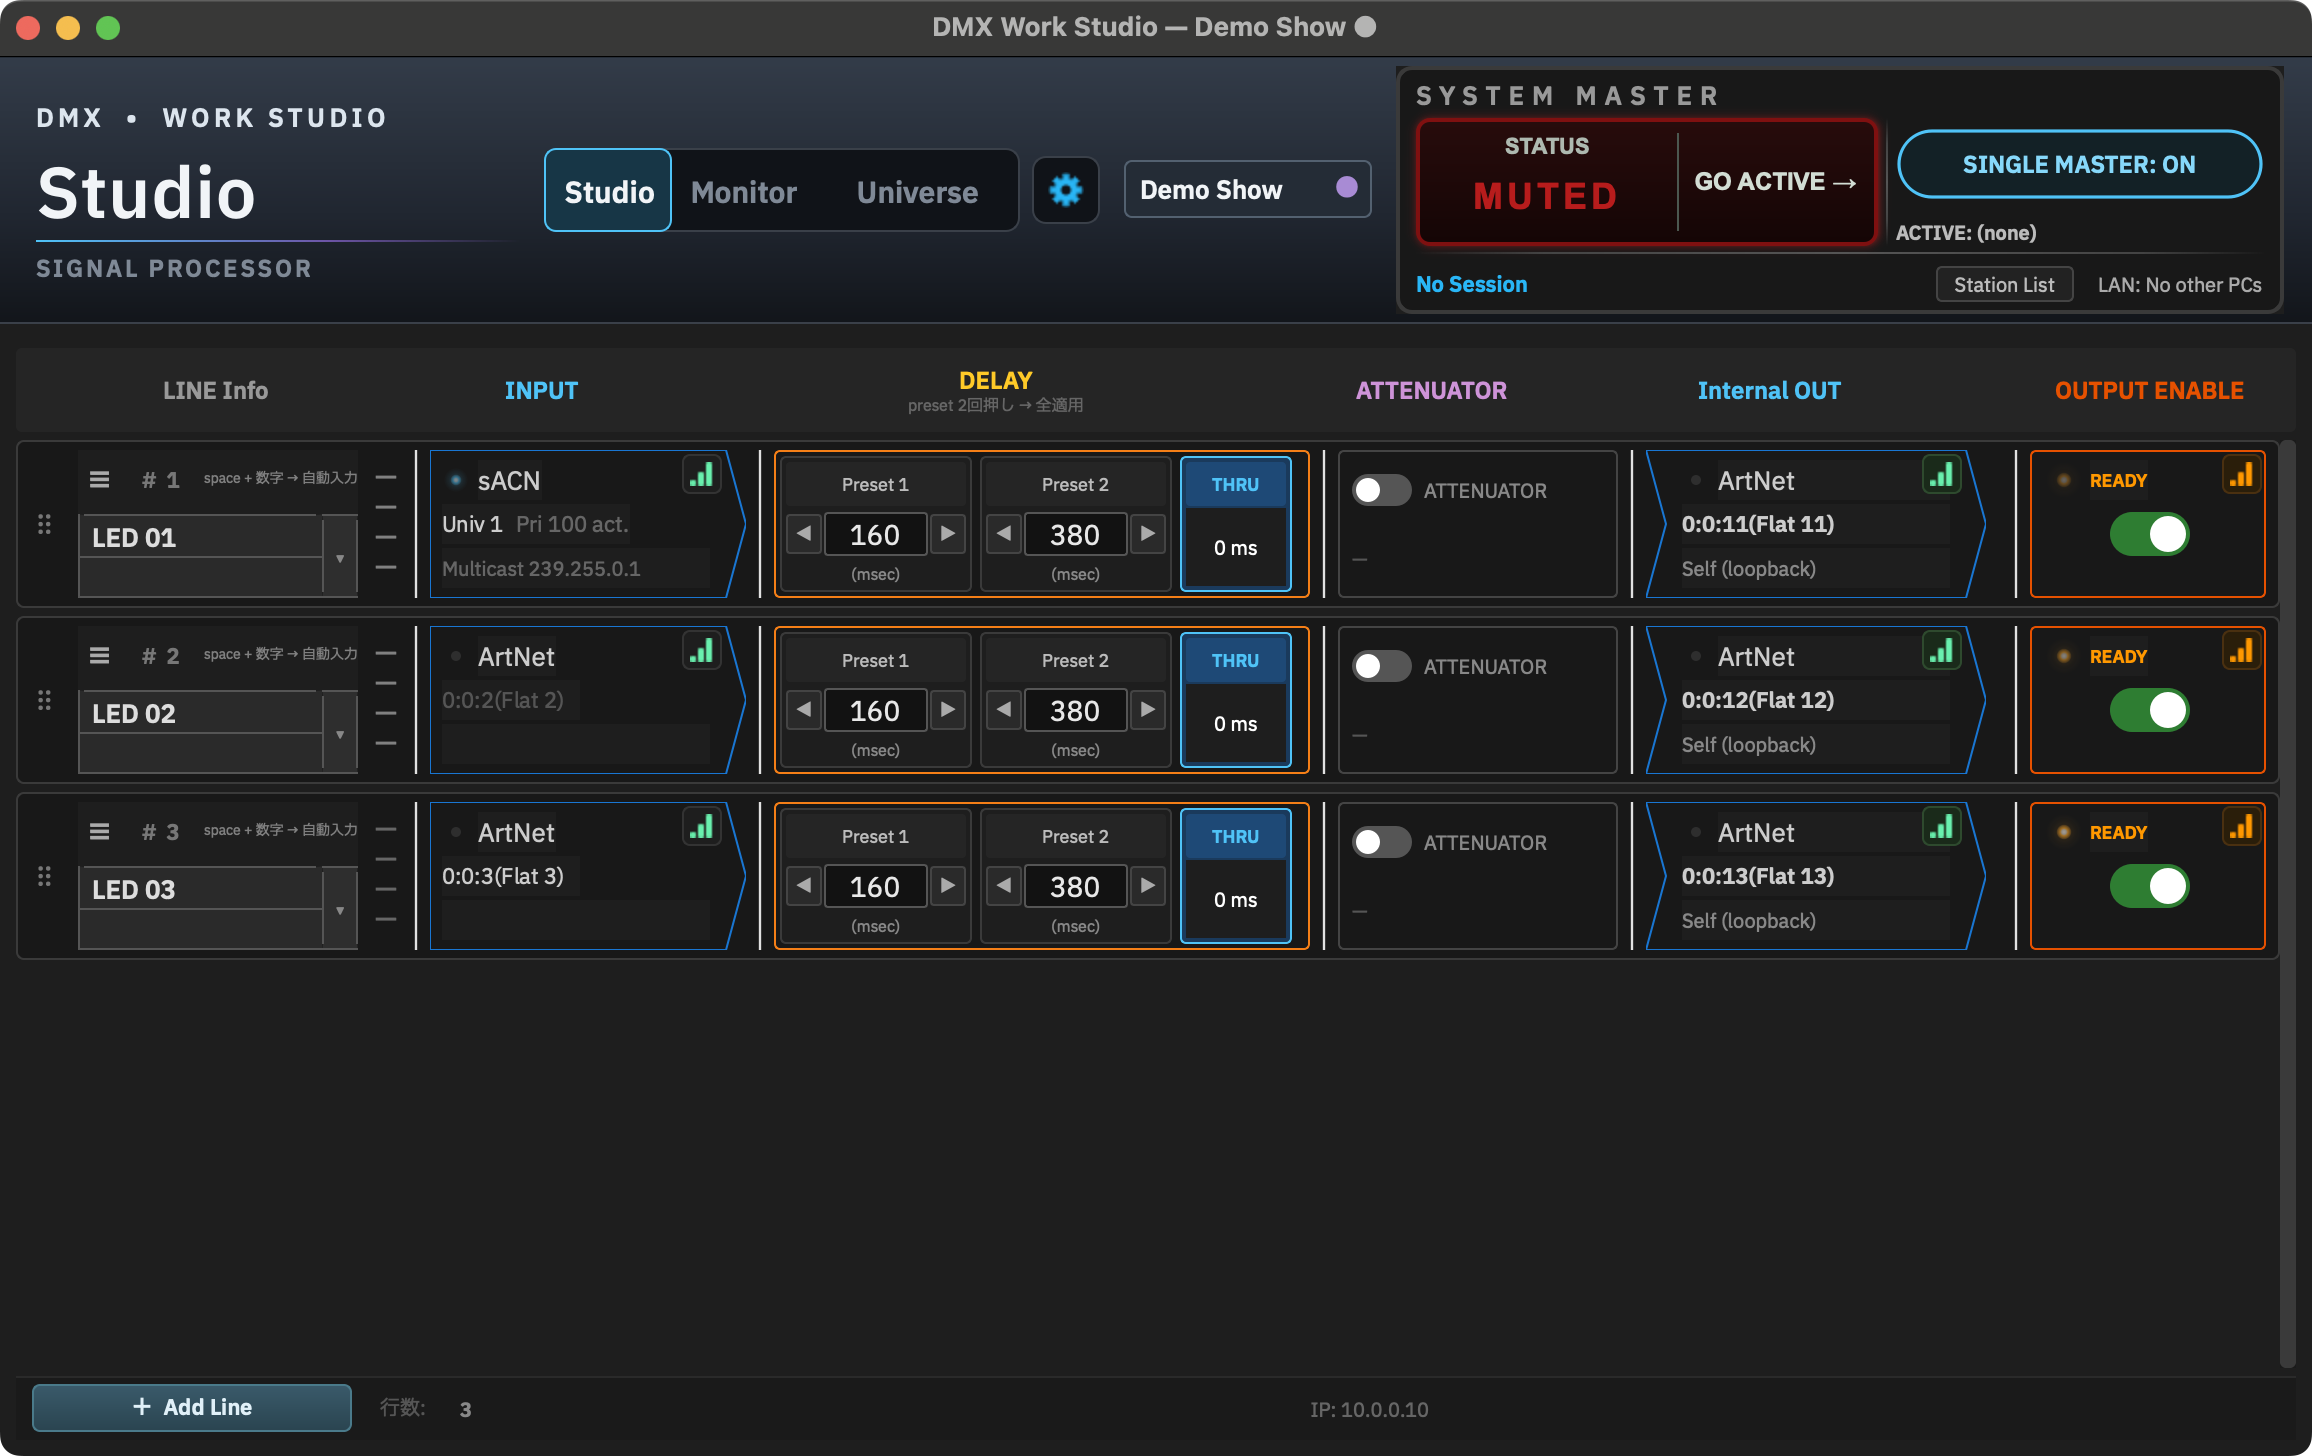Decrease Preset 2 delay on line 2
Viewport: 2312px width, 1456px height.
[x=1004, y=710]
